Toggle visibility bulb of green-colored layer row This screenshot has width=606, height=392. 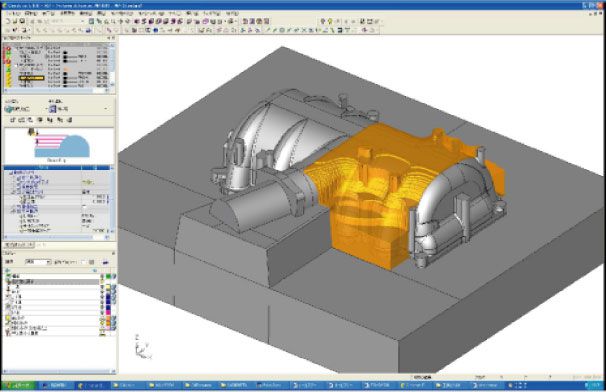[102, 276]
